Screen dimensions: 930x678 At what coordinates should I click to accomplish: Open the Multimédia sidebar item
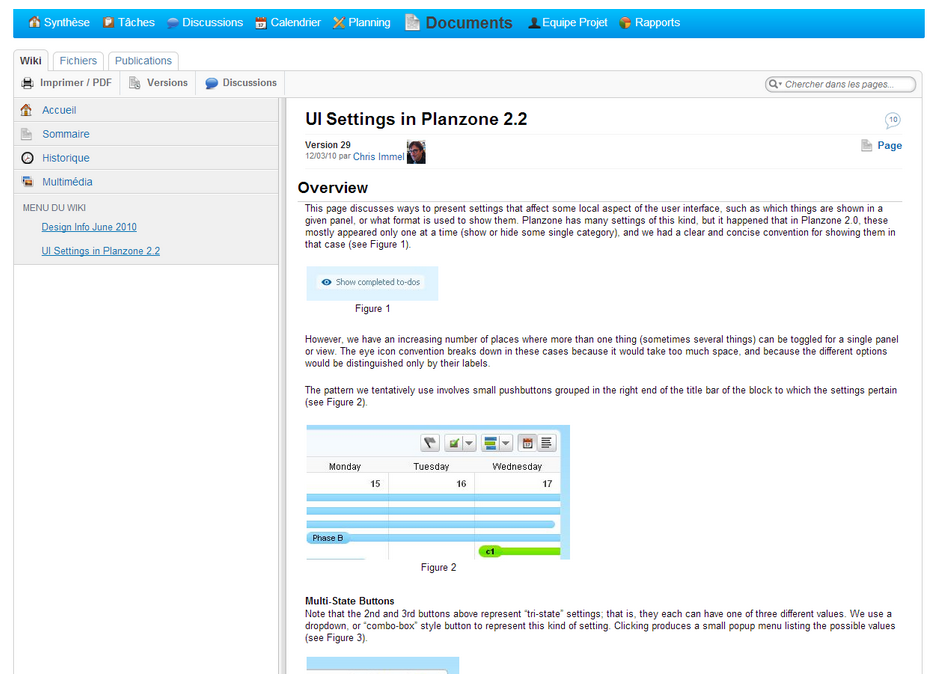pyautogui.click(x=67, y=182)
